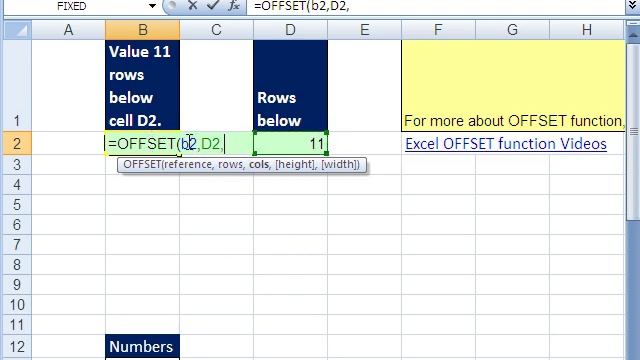This screenshot has width=640, height=360.
Task: Select row 5 header
Action: coord(17,205)
